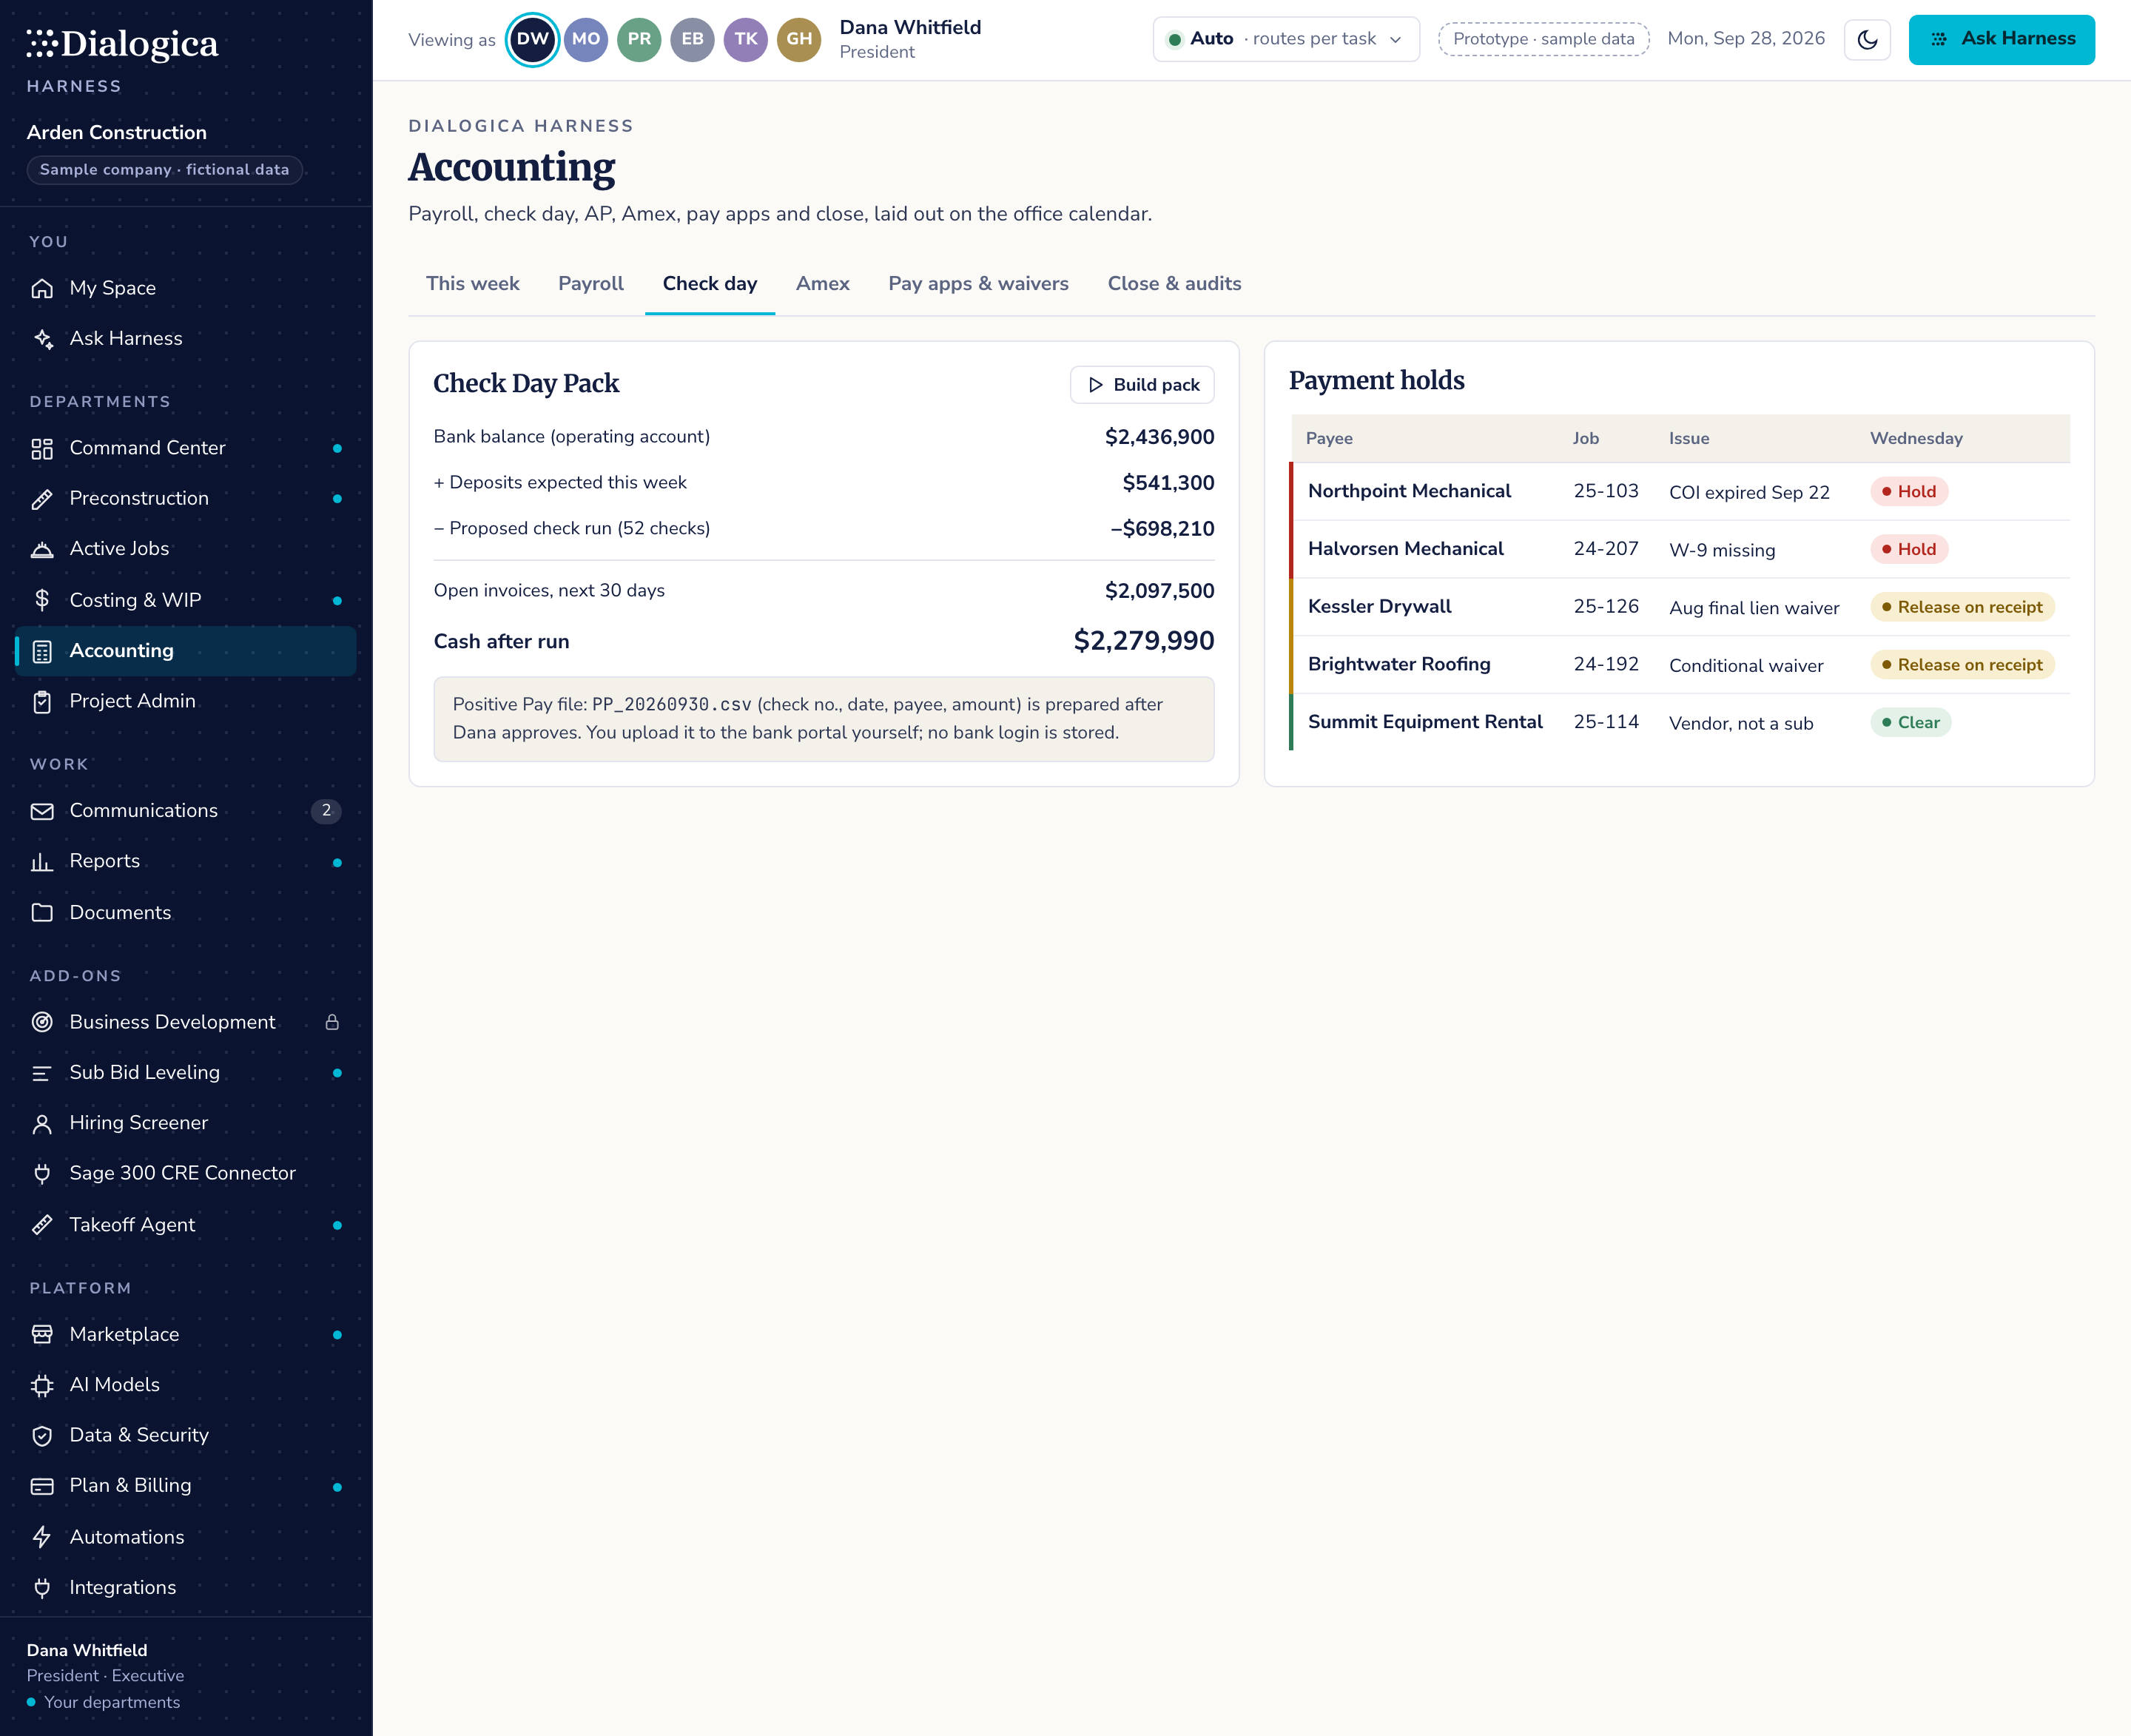Toggle dark mode with moon button
The height and width of the screenshot is (1736, 2131).
1867,40
